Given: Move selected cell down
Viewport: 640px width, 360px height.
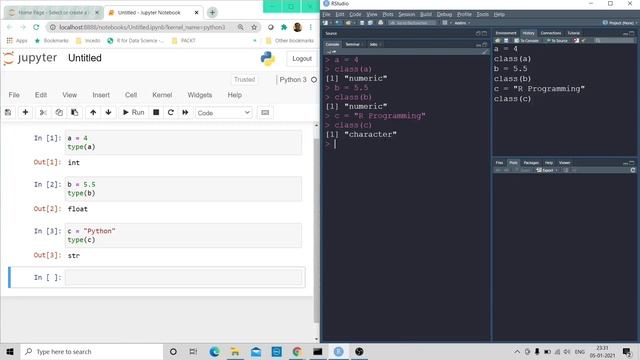Looking at the screenshot, I should [x=108, y=112].
